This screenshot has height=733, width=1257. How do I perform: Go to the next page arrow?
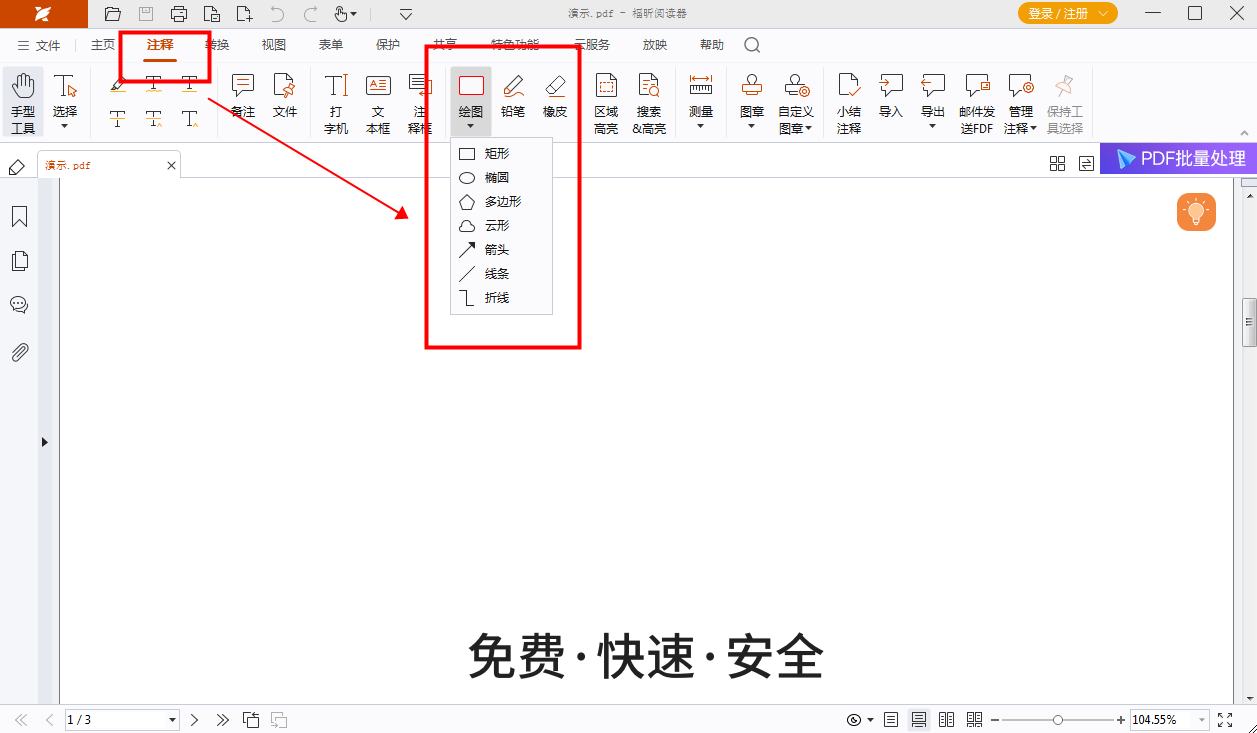[x=195, y=720]
